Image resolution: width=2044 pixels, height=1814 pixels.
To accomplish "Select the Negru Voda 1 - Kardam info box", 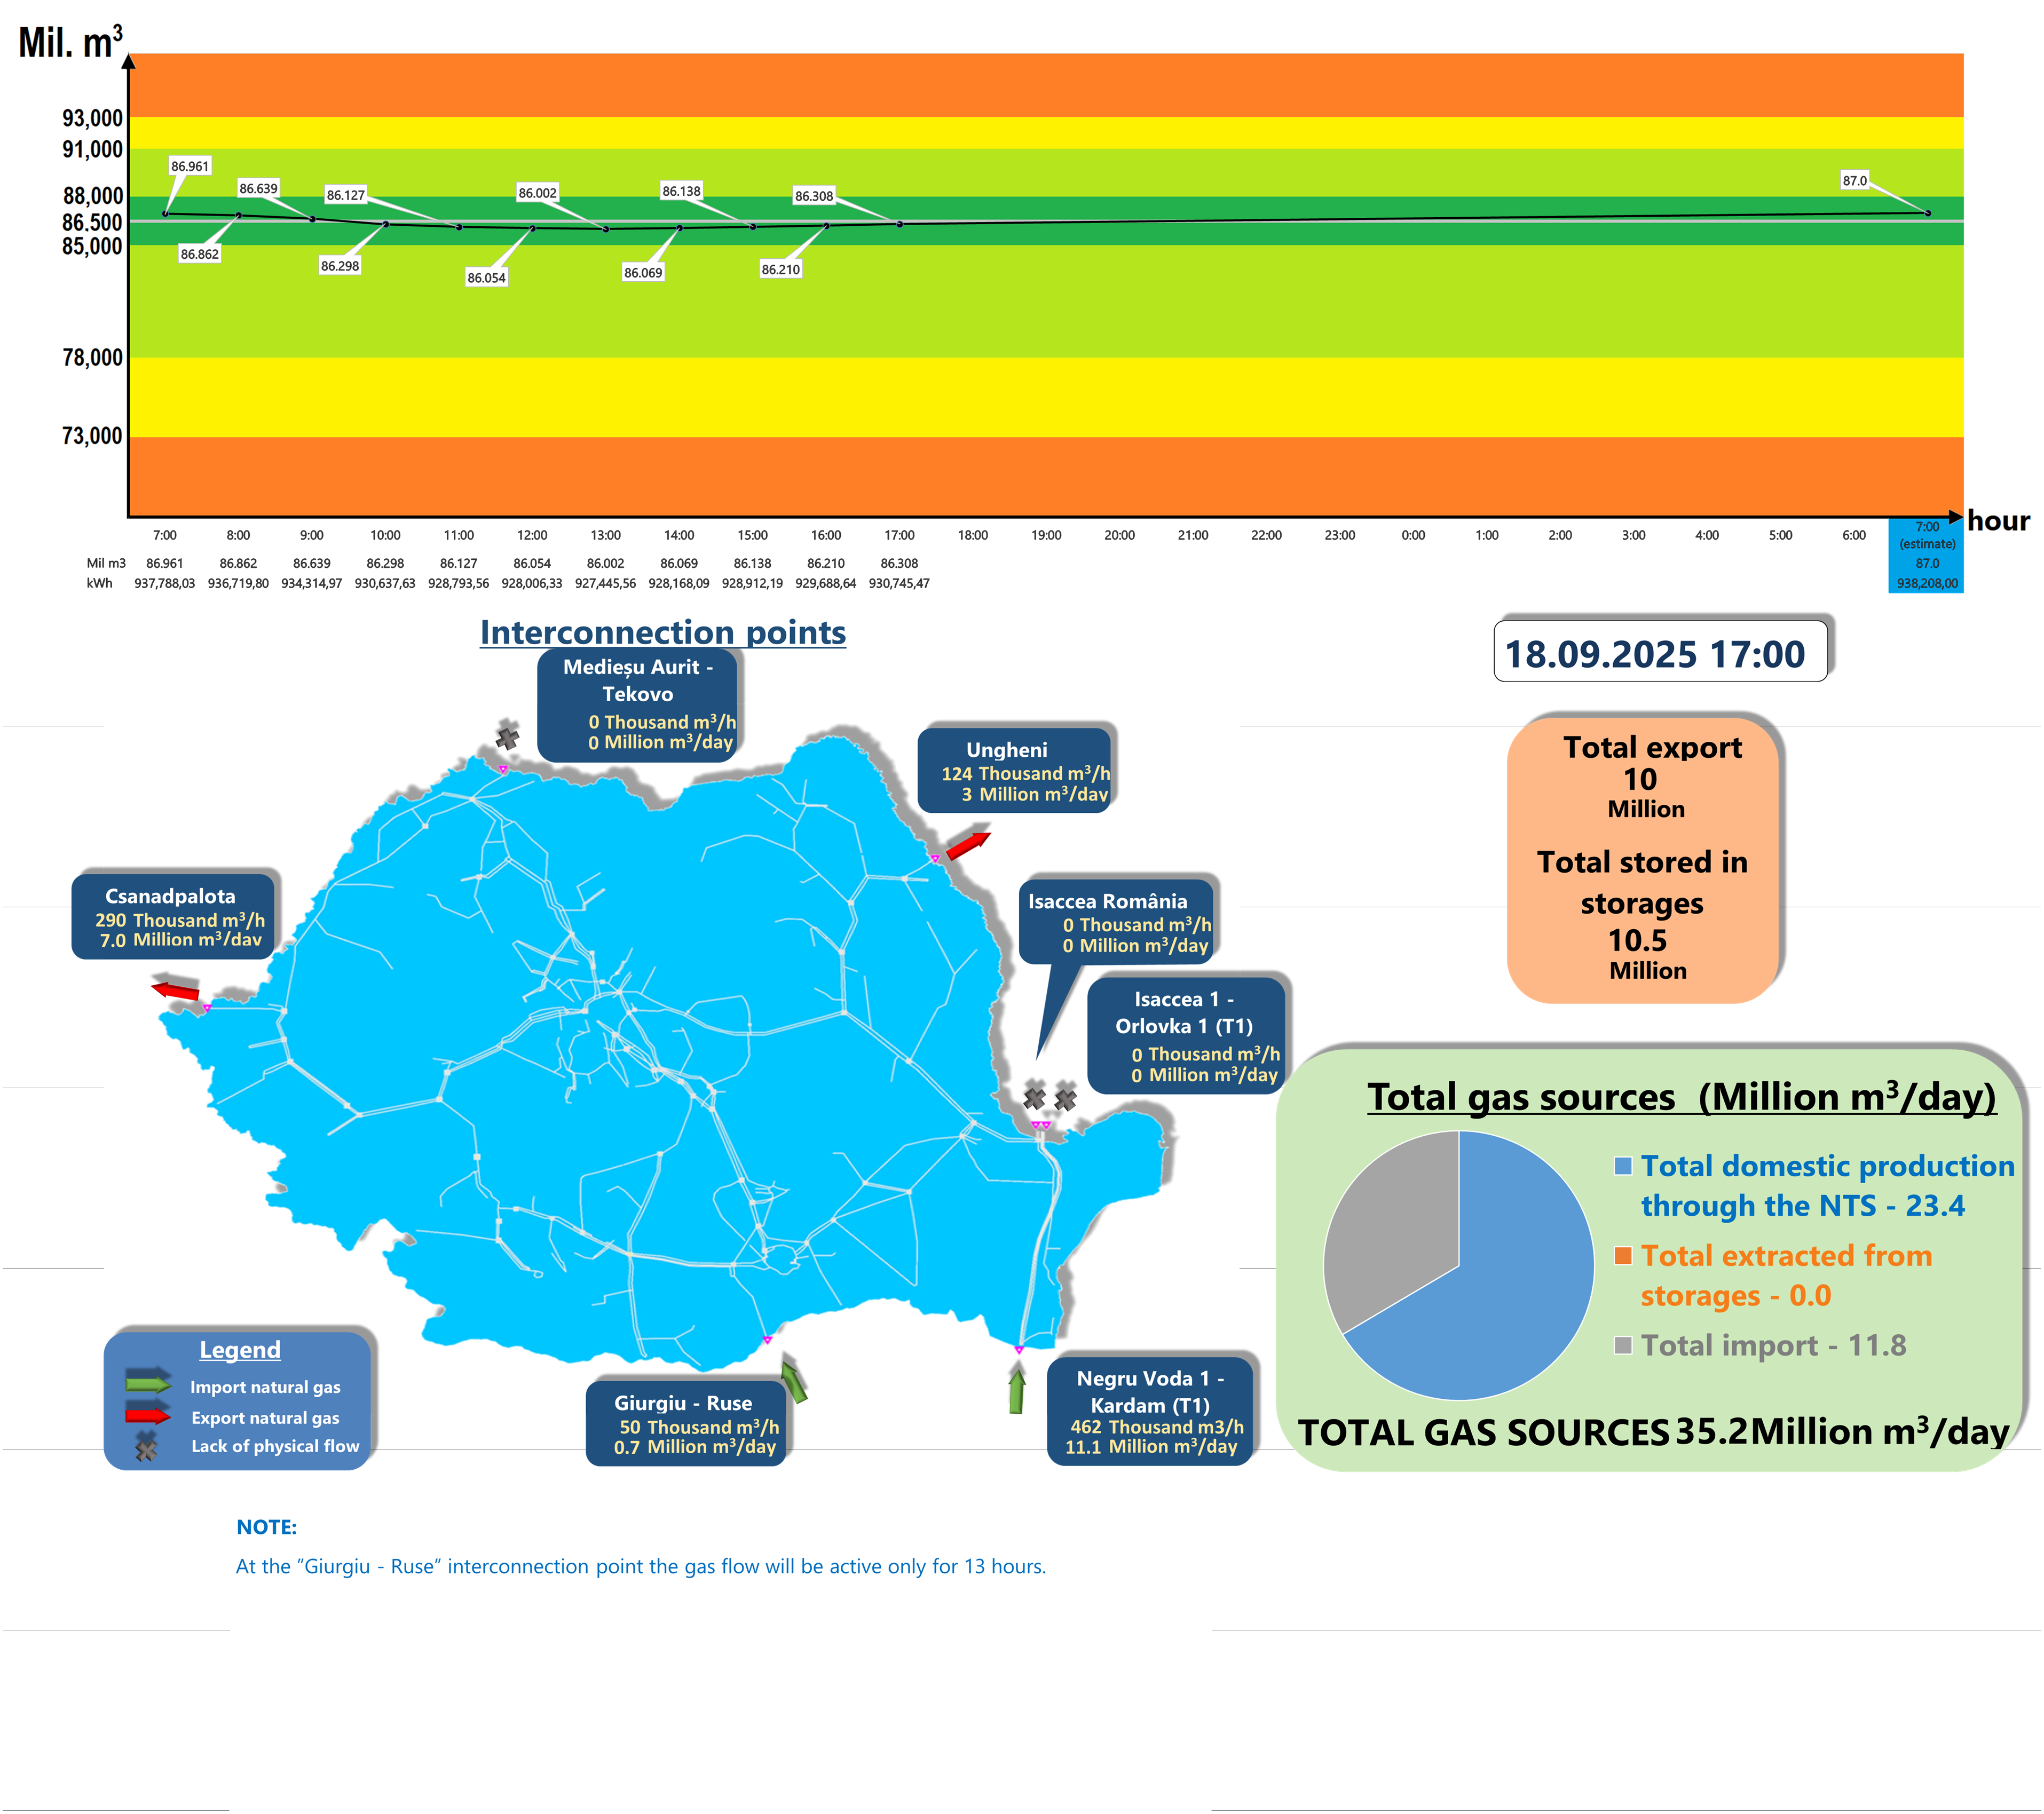I will click(1150, 1411).
